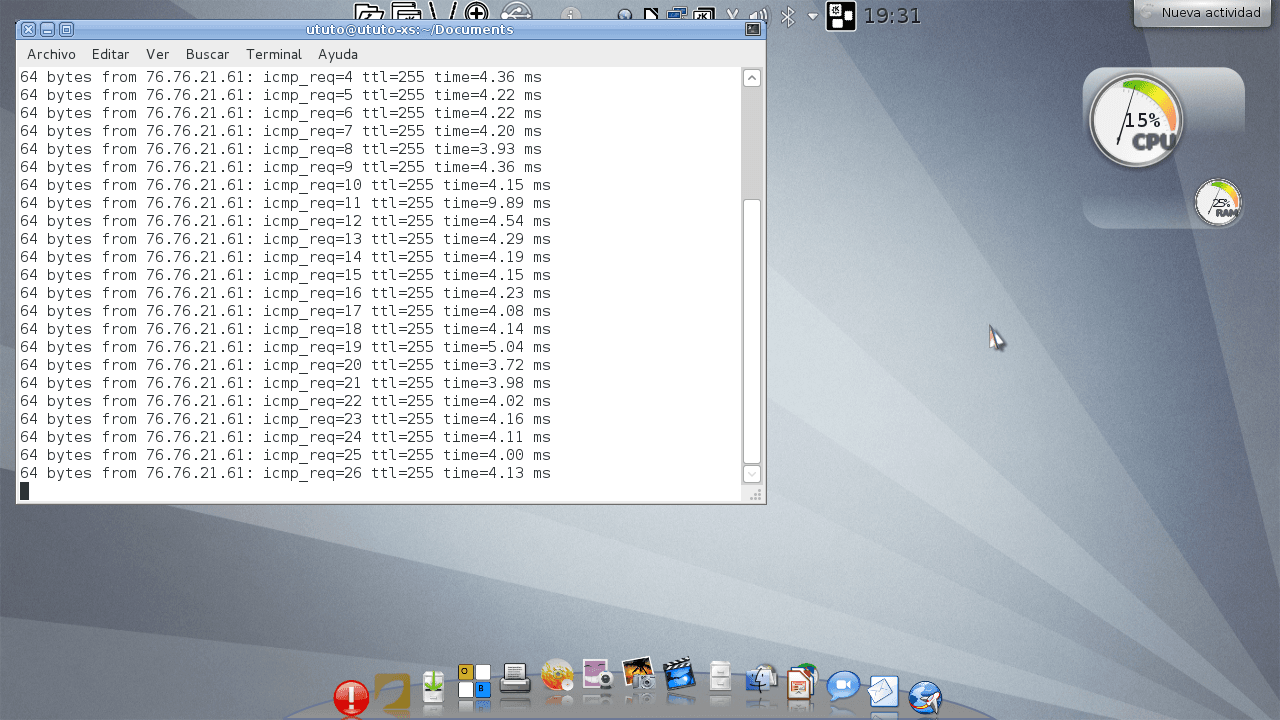Click the RAM usage gauge widget
The height and width of the screenshot is (720, 1280).
click(x=1218, y=203)
